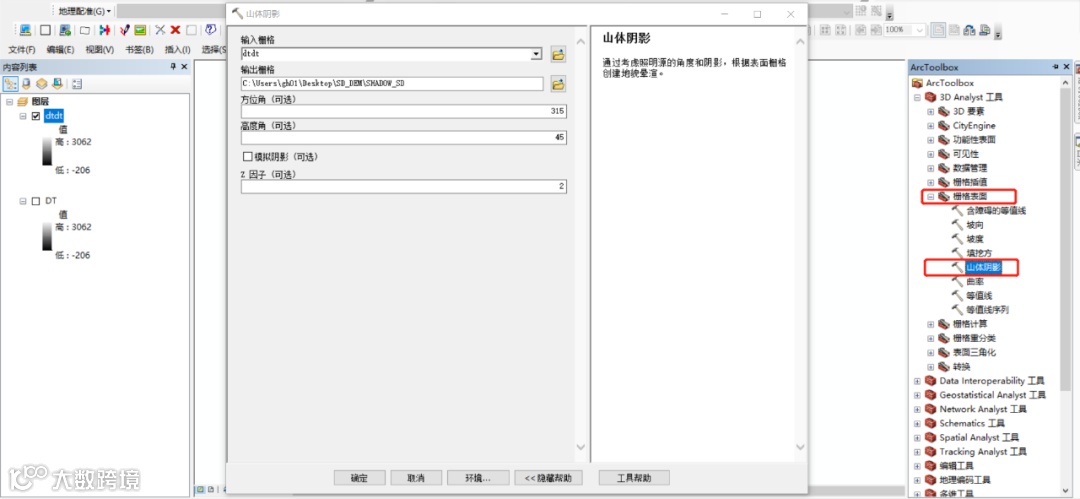The image size is (1080, 499).
Task: Click the help question-mark toolbar icon
Action: (211, 30)
